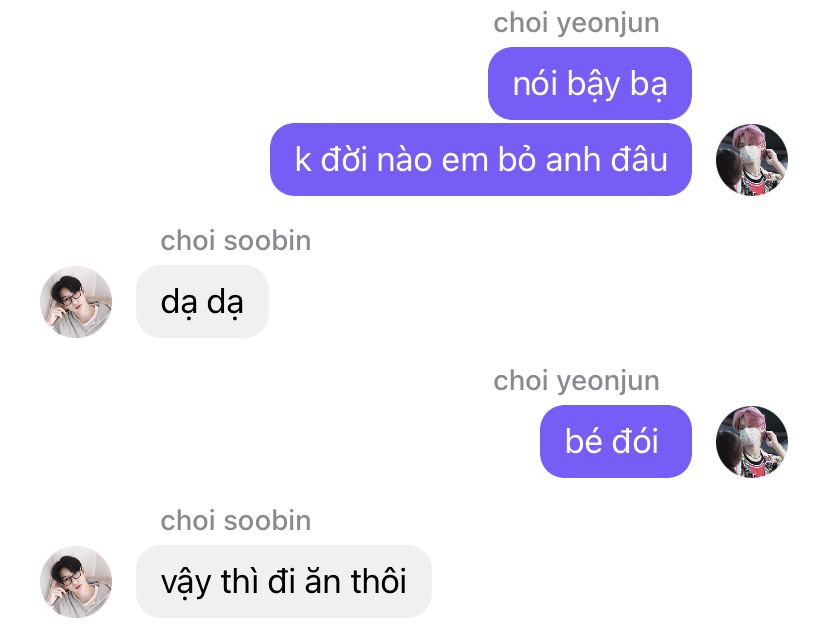Viewport: 828px width, 635px height.
Task: Tap the purple 'bé đói' message bubble
Action: 616,441
